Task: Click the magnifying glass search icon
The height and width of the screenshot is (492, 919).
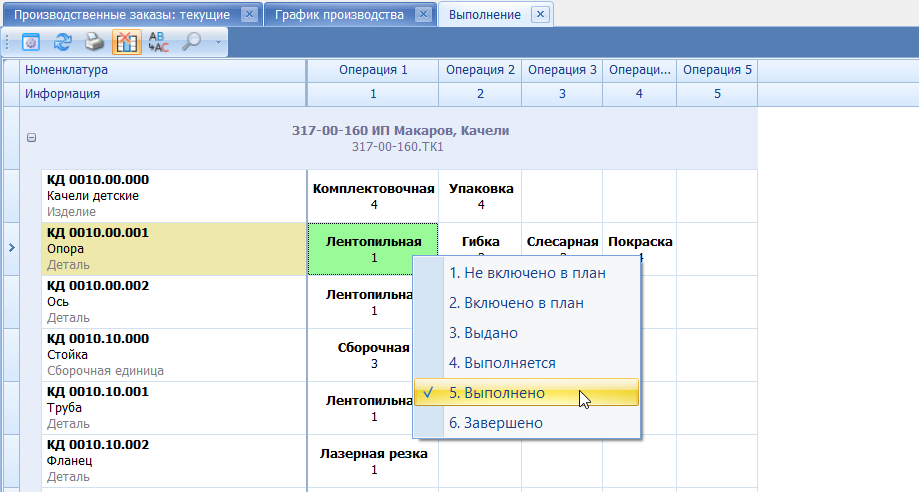Action: click(x=190, y=42)
